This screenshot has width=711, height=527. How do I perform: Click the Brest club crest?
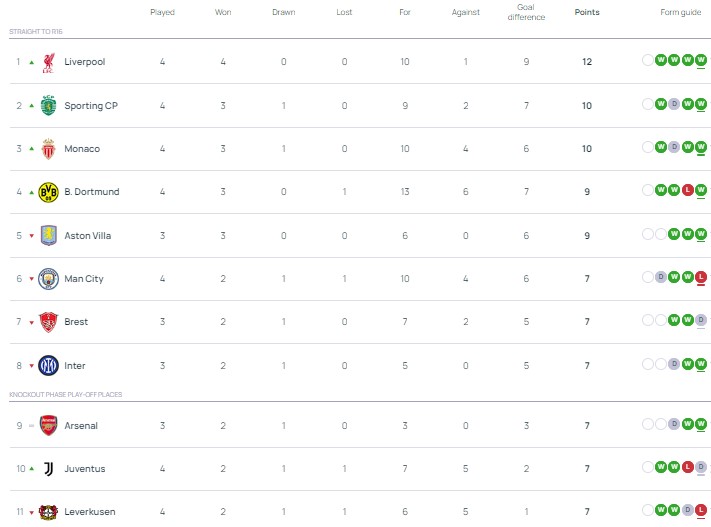(x=48, y=322)
